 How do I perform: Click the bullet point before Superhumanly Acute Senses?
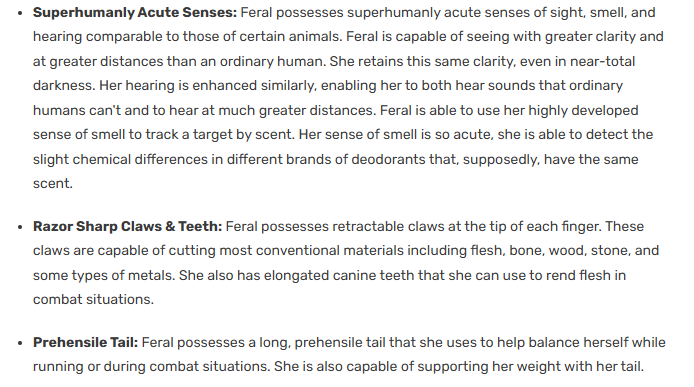pyautogui.click(x=20, y=13)
